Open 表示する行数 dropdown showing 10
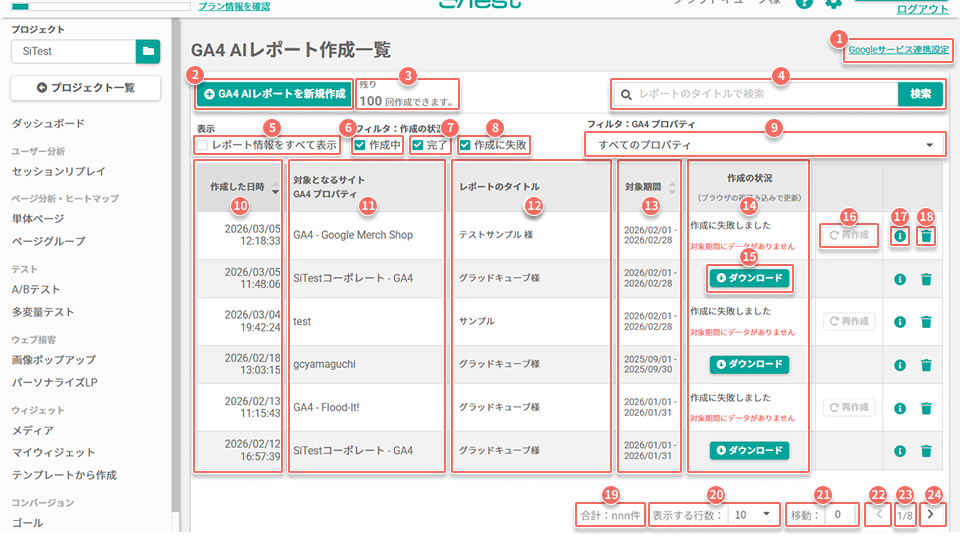960x536 pixels. coord(753,515)
